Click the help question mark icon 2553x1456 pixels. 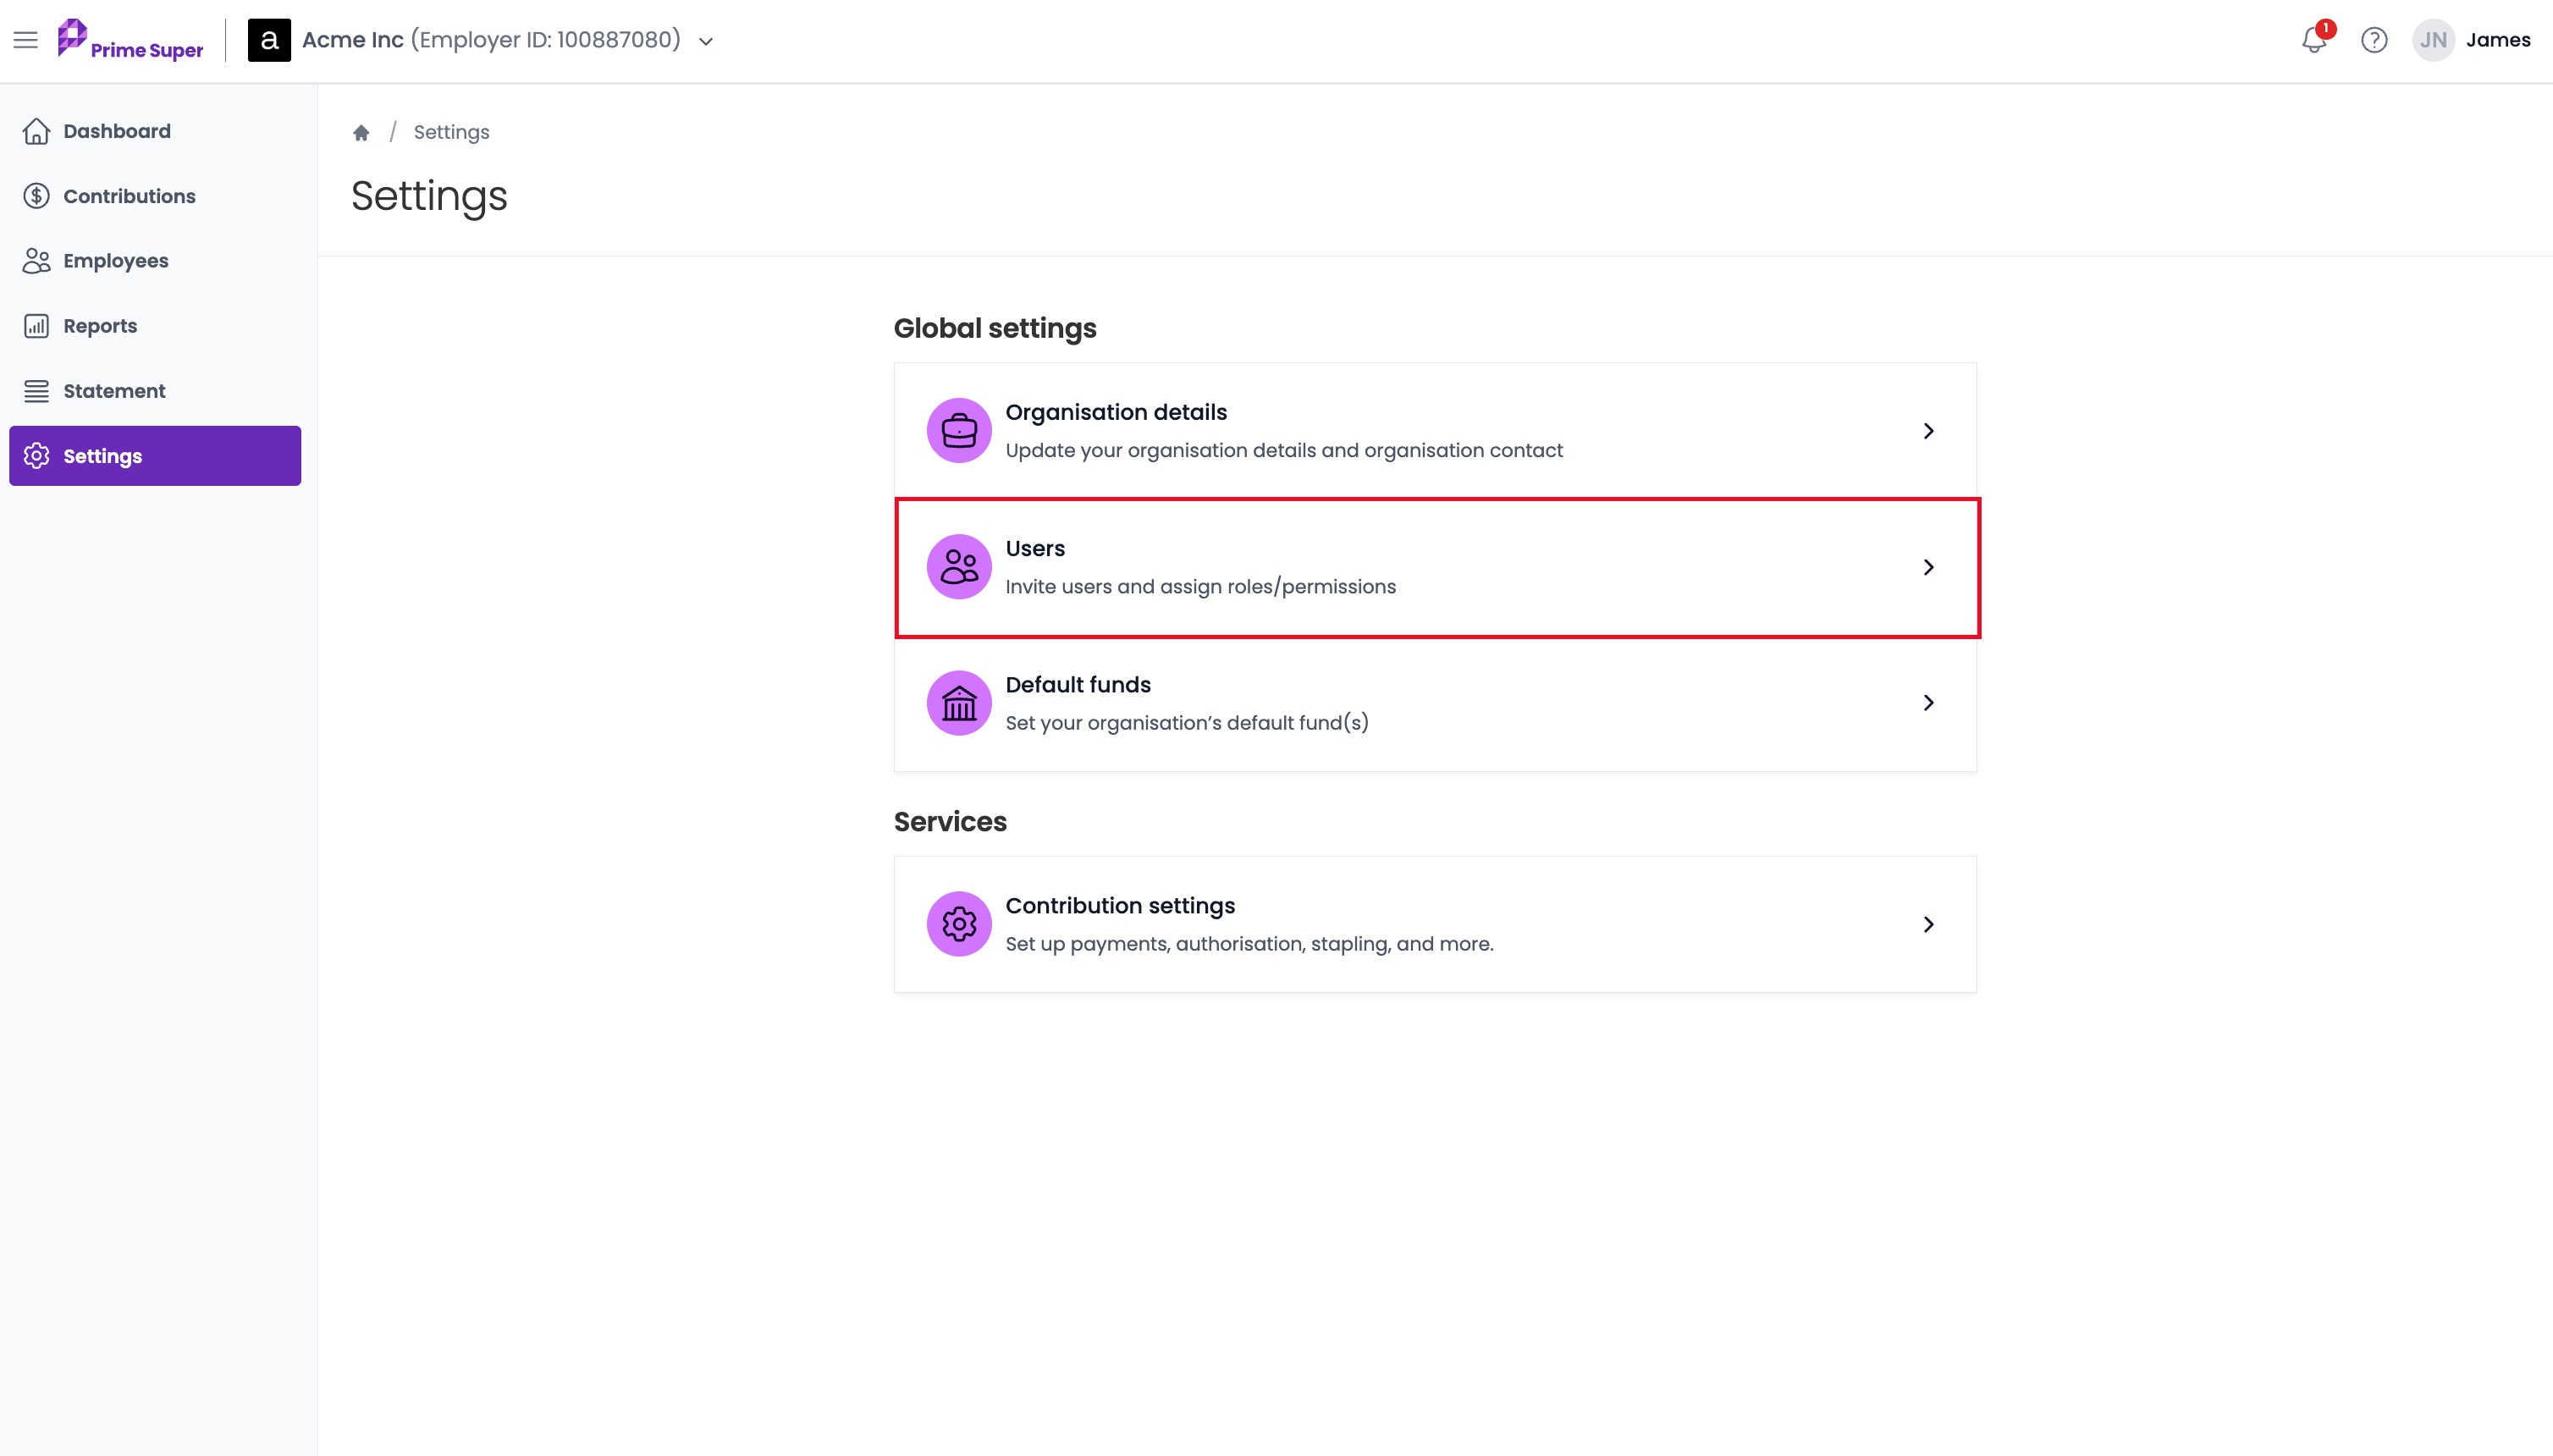click(x=2374, y=40)
